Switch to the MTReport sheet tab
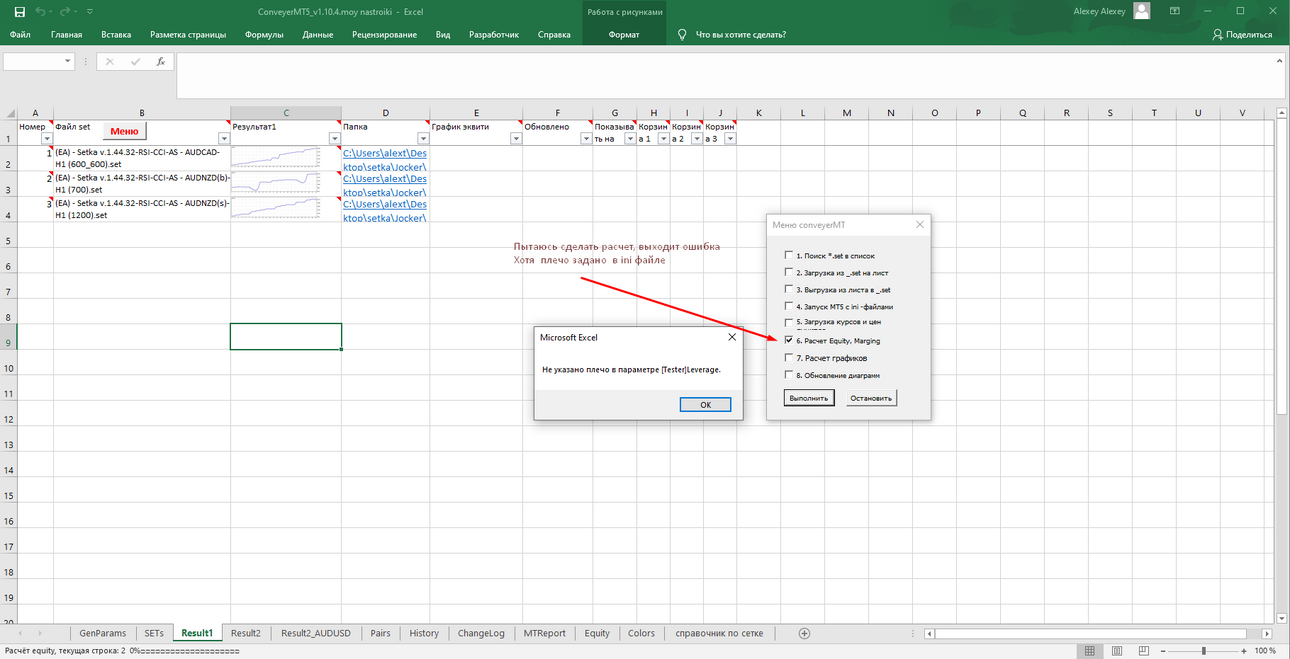 pyautogui.click(x=545, y=633)
